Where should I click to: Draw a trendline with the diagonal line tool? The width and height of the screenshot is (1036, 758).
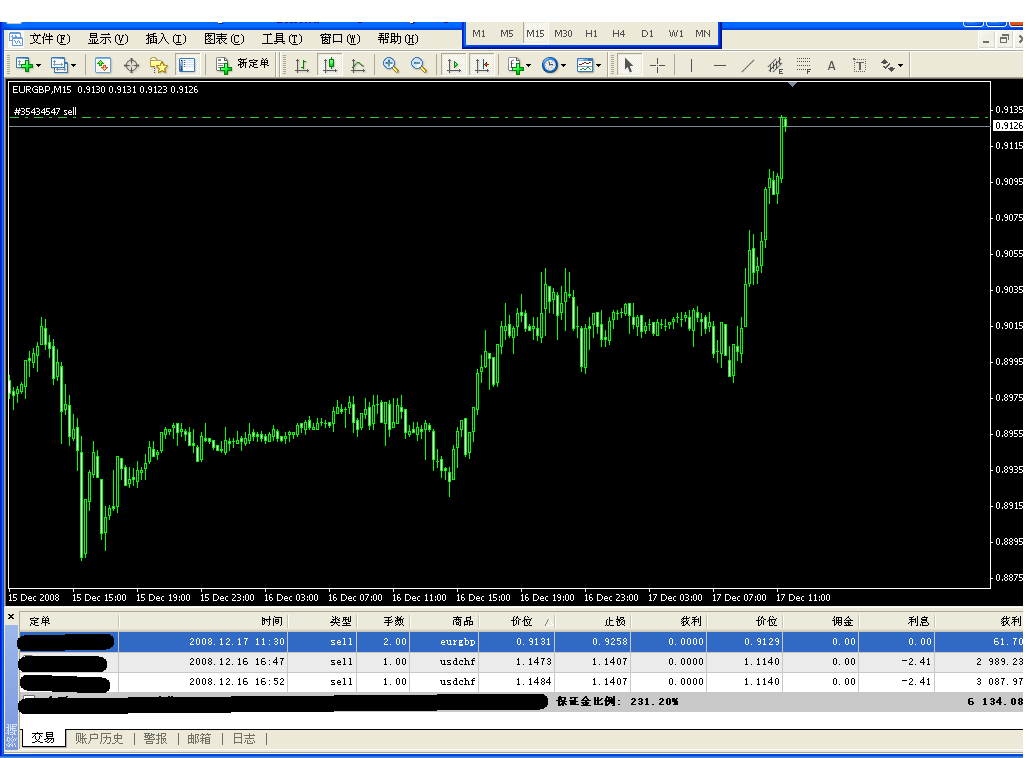[x=747, y=65]
